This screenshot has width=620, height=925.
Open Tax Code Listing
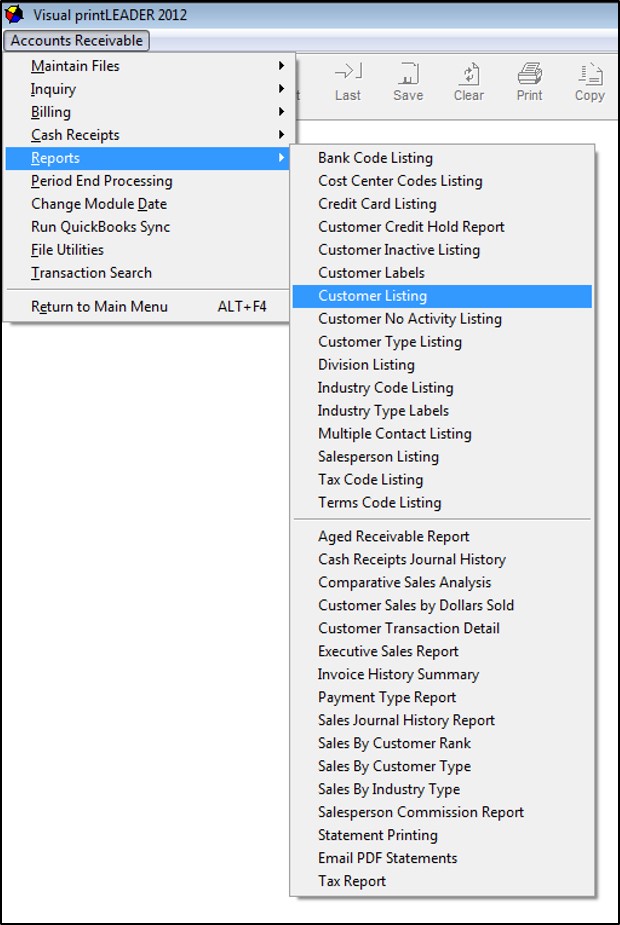[442, 480]
